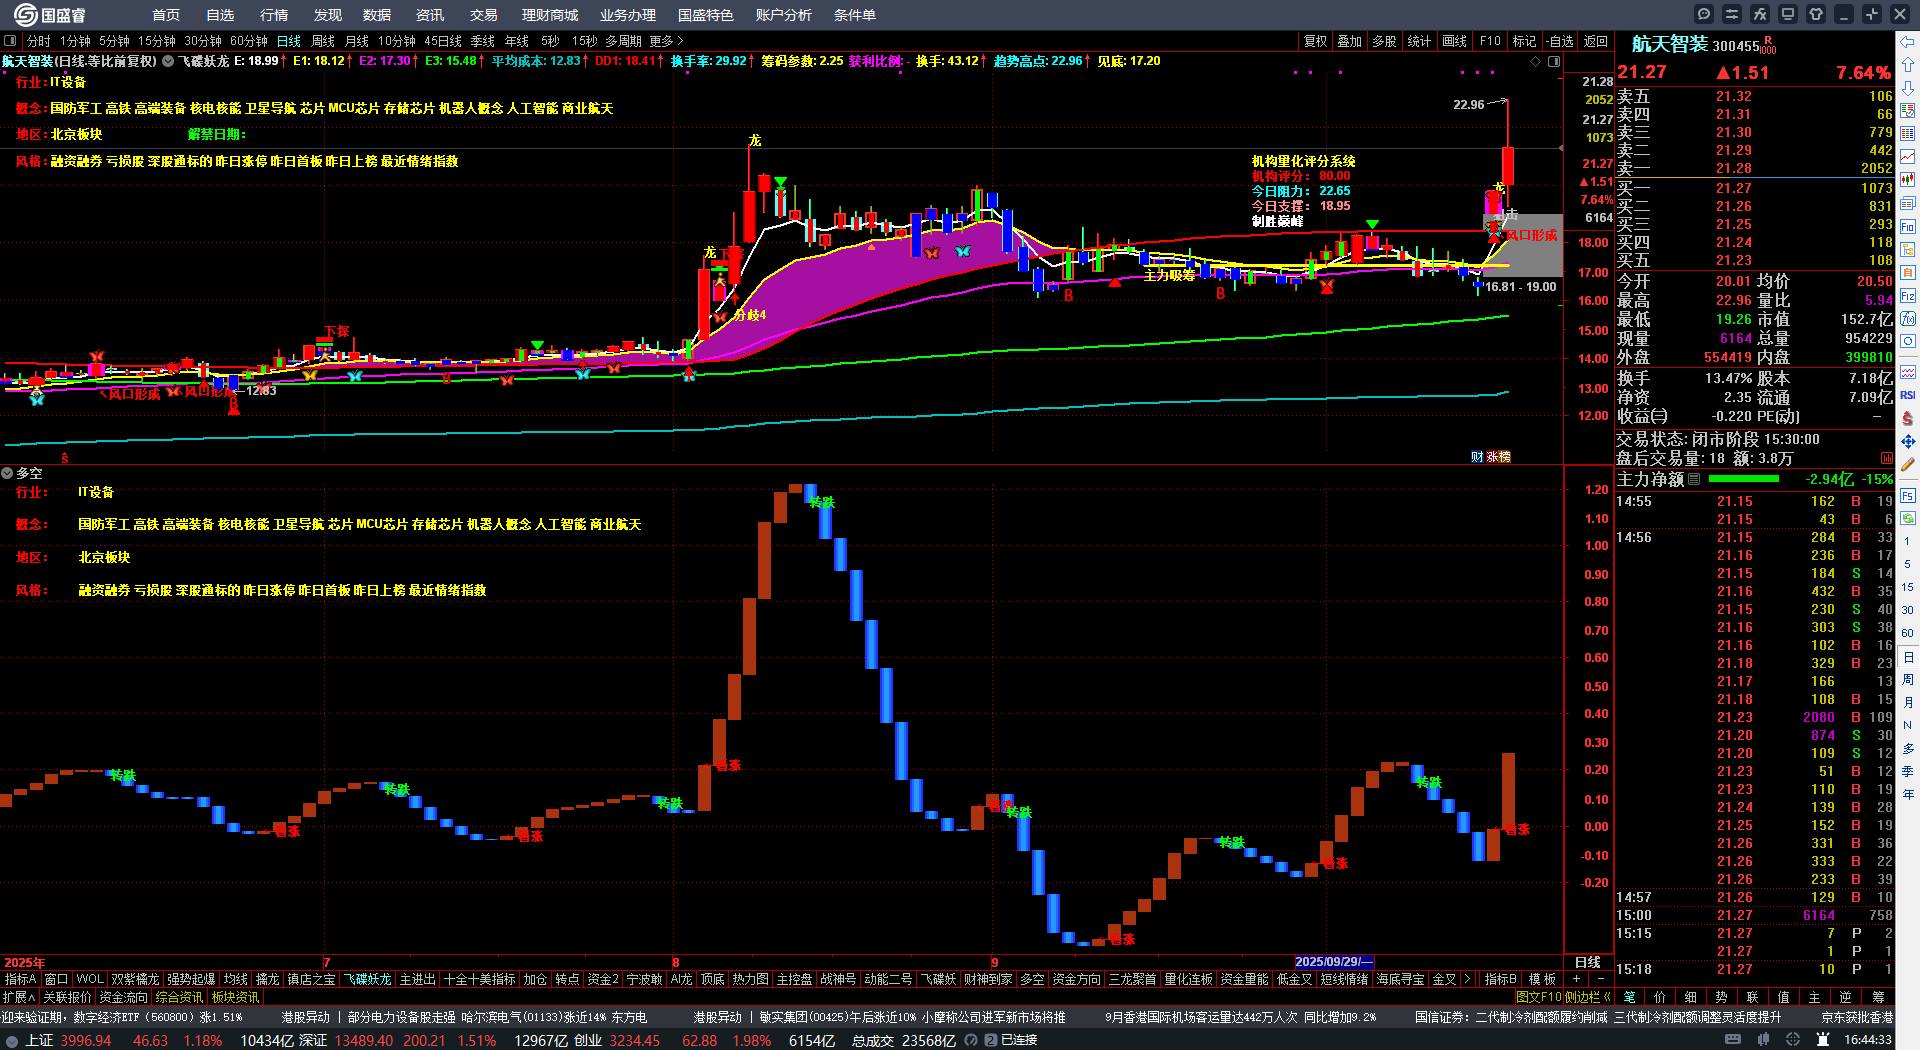Viewport: 1920px width, 1050px height.
Task: Toggle the 主力净额 list icon
Action: click(1694, 479)
